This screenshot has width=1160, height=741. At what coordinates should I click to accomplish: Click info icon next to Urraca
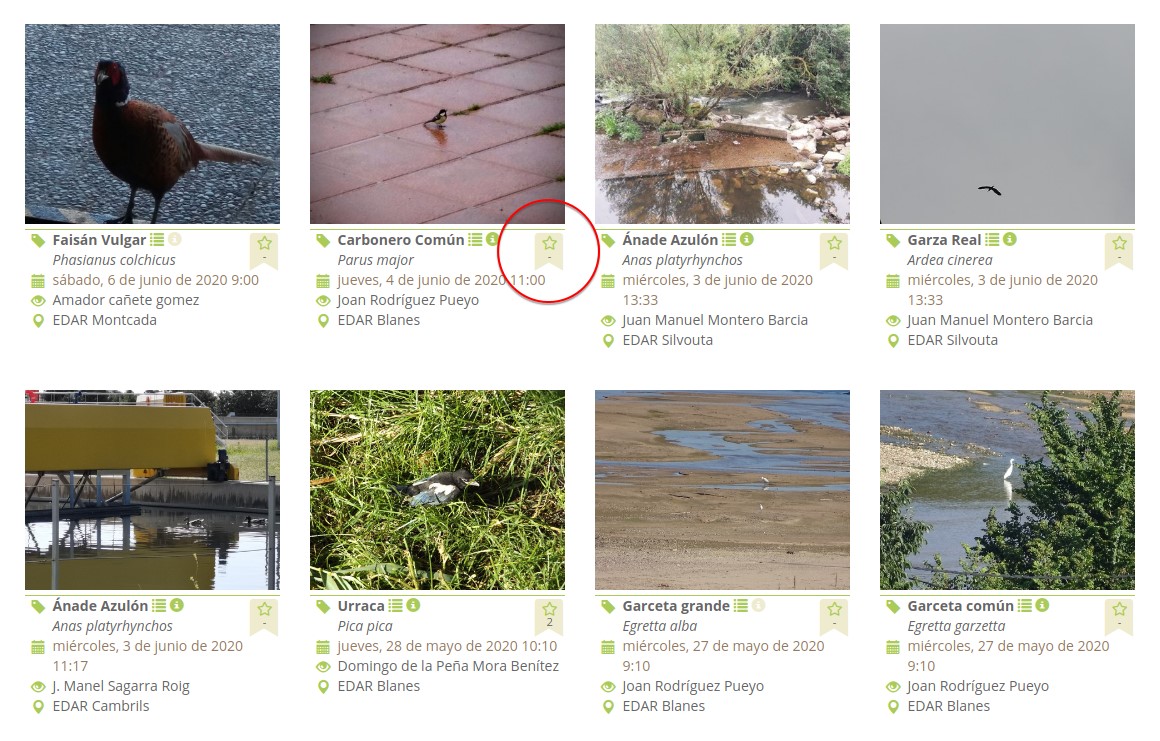coord(414,605)
